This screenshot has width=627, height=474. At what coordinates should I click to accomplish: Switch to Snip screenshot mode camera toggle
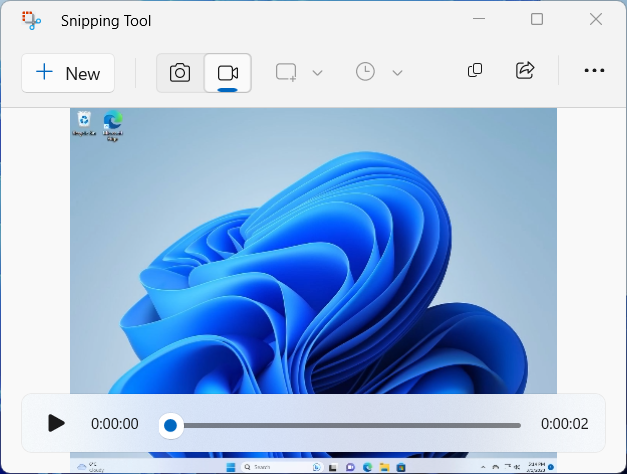pos(180,73)
